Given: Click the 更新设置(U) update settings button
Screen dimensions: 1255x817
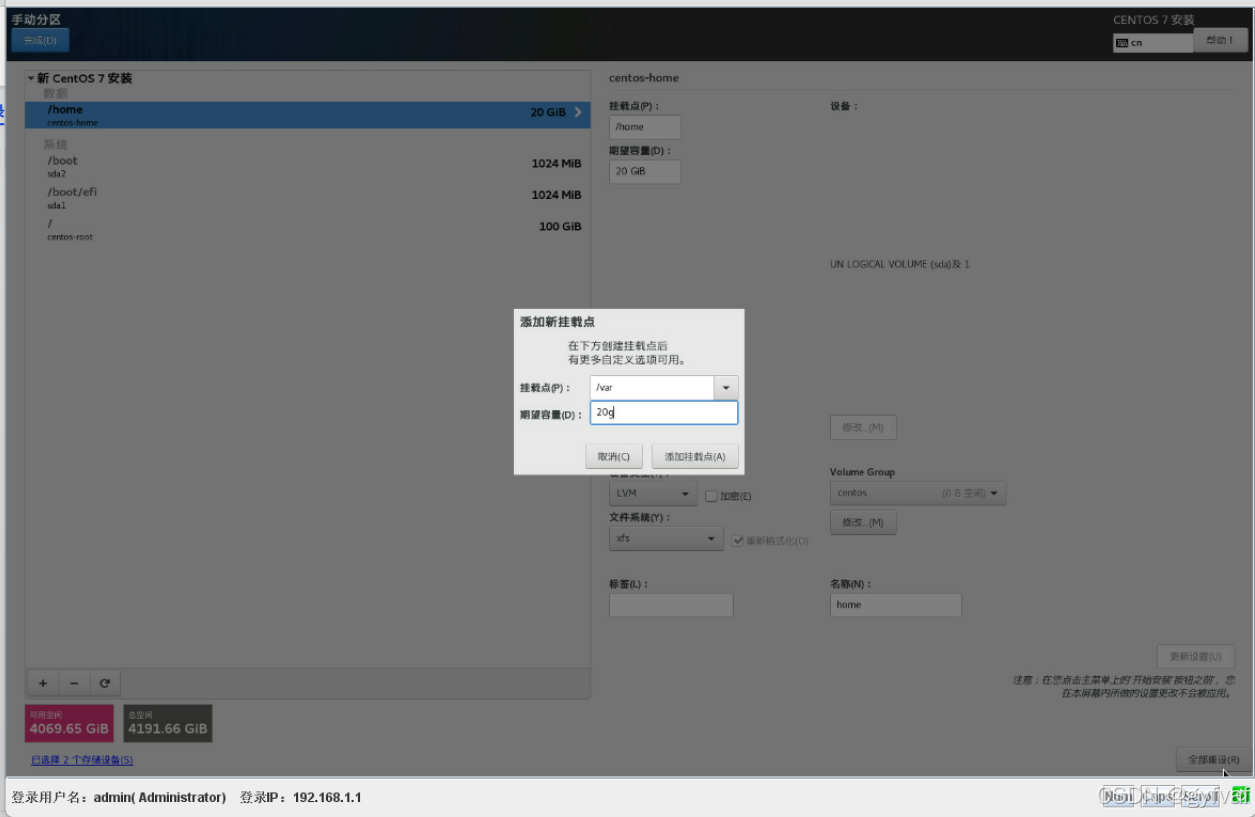Looking at the screenshot, I should (x=1195, y=657).
